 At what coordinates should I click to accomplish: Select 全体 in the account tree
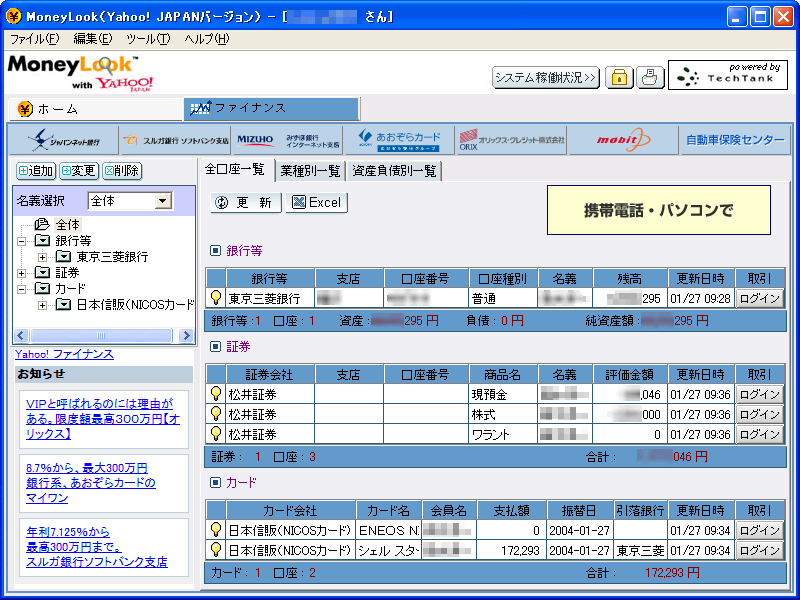[67, 224]
